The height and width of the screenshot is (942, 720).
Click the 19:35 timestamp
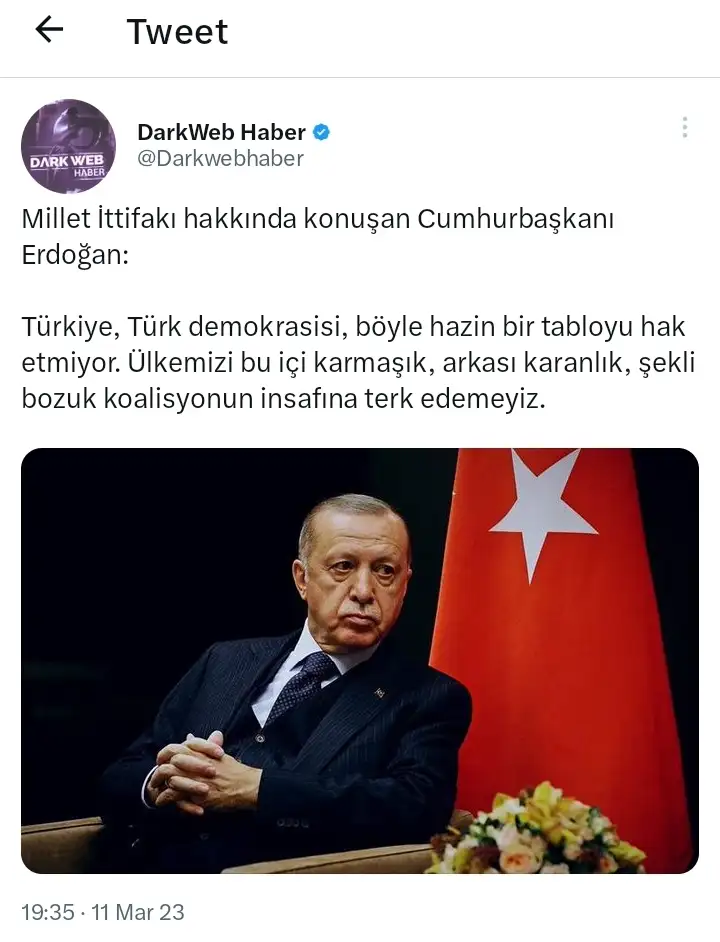coord(48,912)
